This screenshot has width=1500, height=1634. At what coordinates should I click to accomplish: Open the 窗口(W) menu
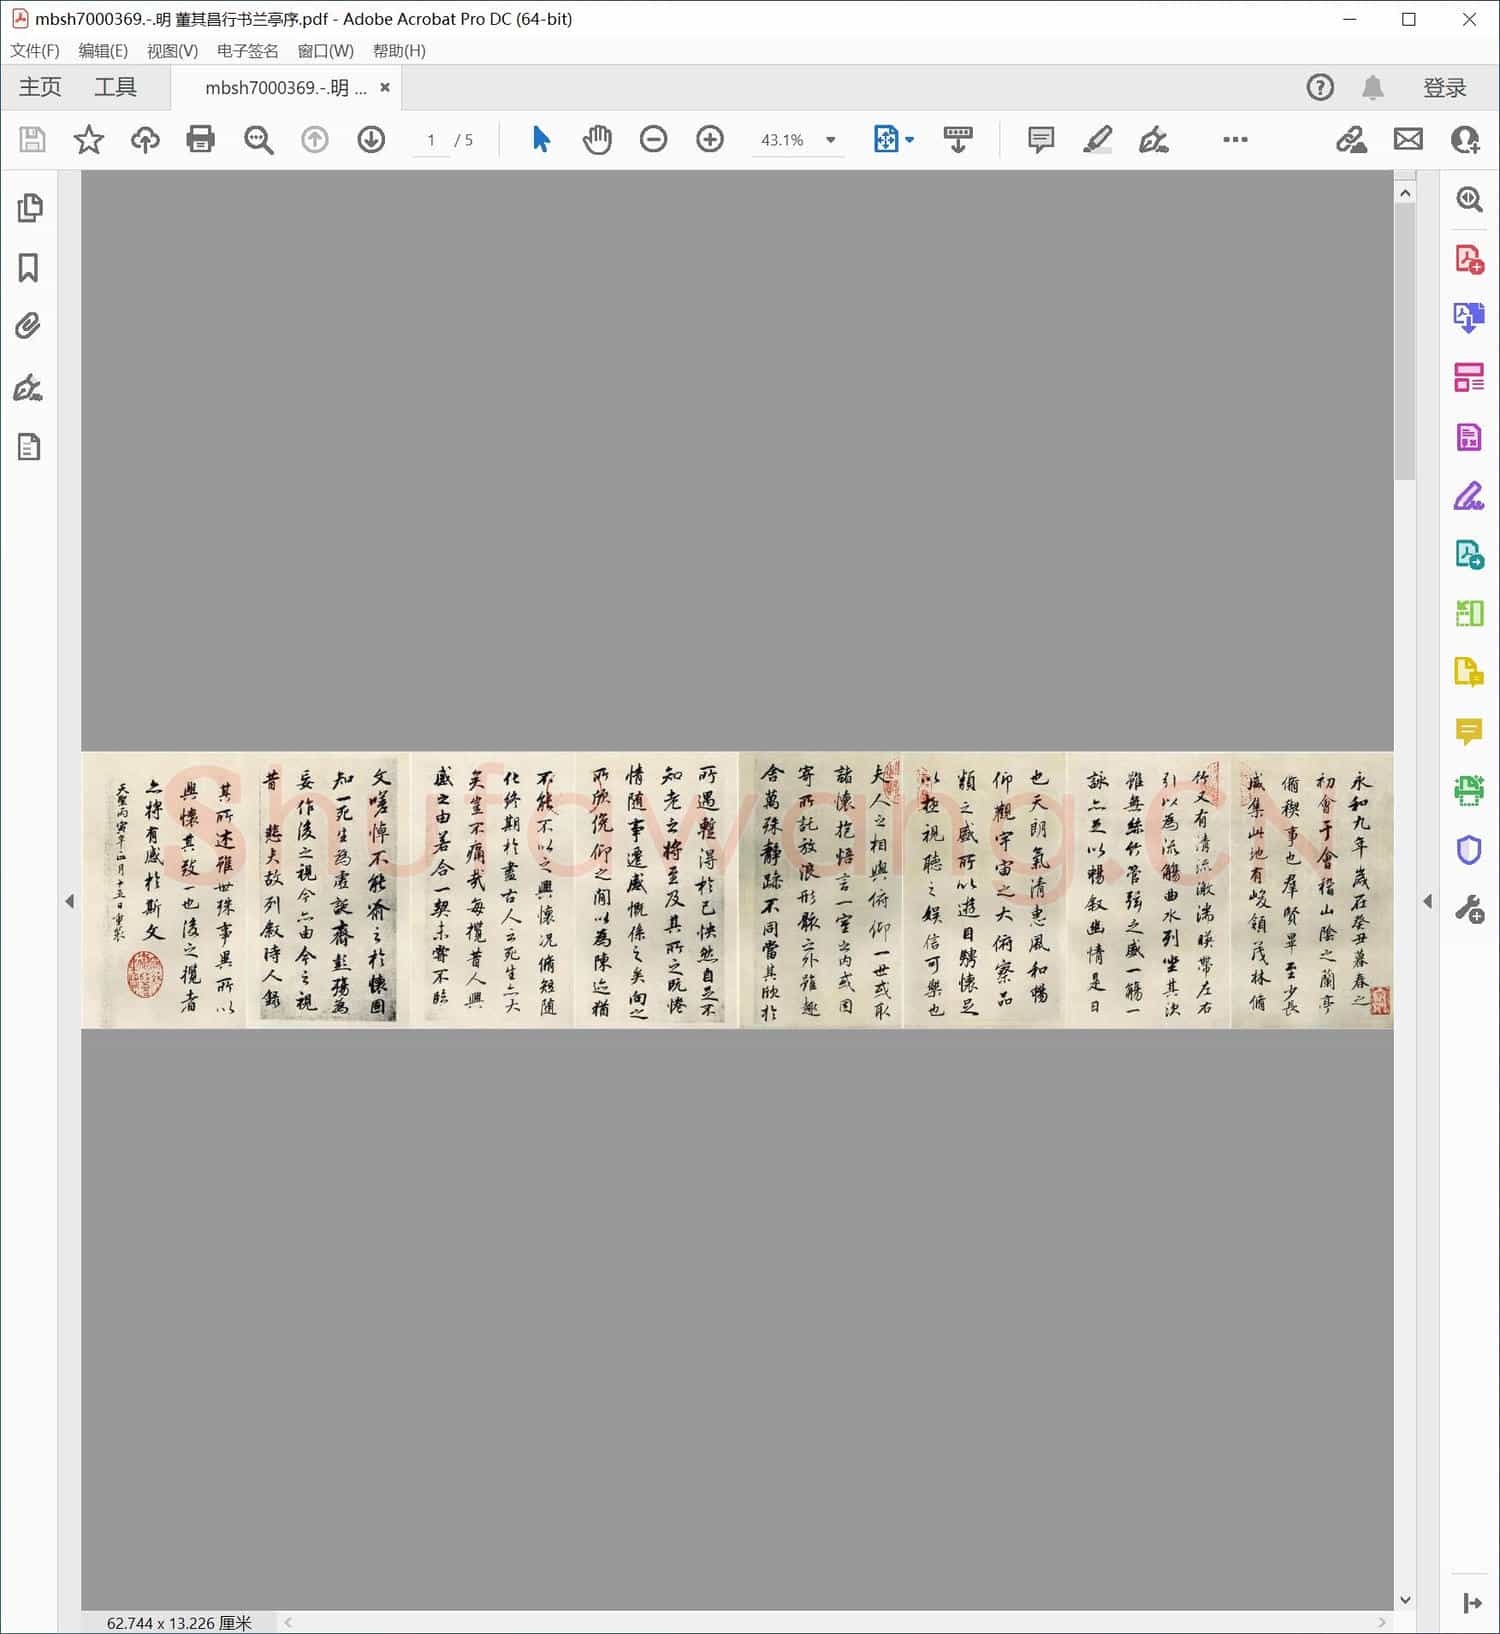pos(326,51)
